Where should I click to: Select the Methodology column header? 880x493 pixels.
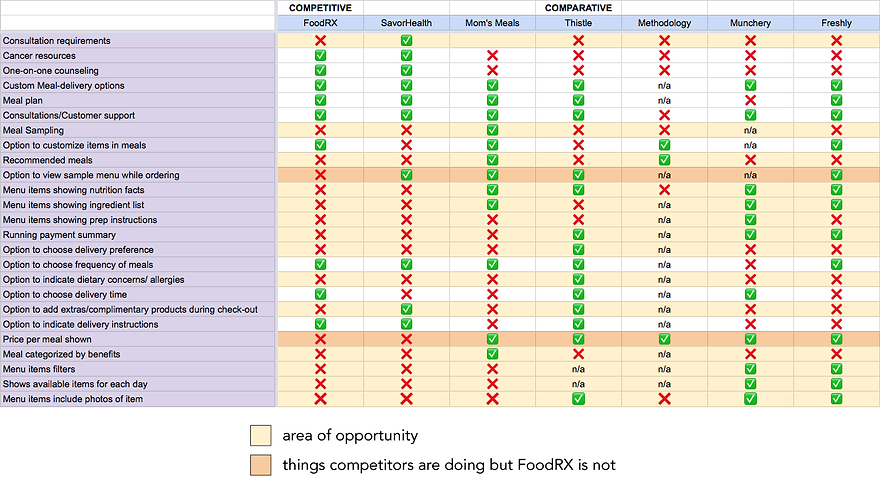(x=664, y=22)
